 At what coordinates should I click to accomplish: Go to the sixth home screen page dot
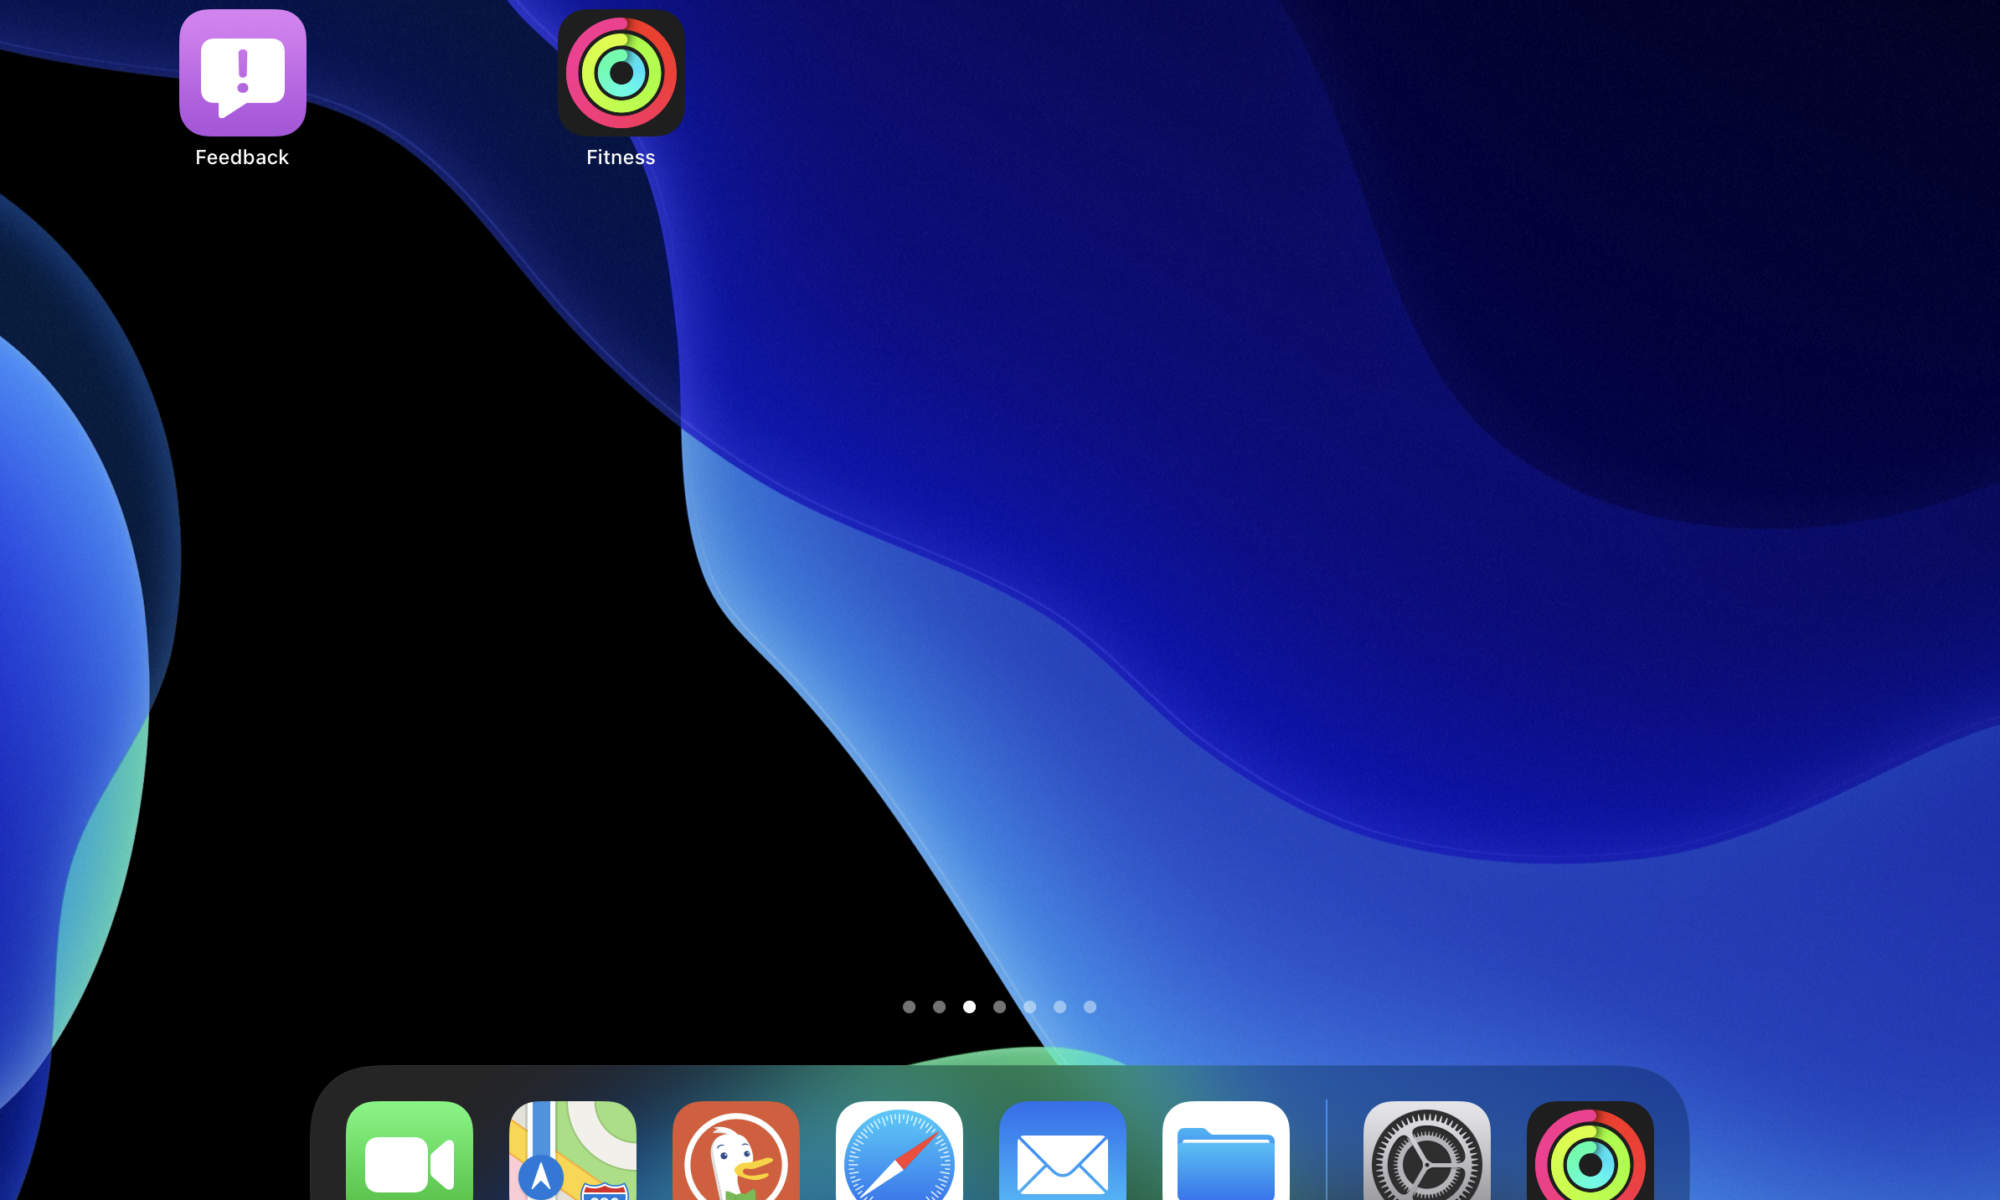coord(1060,1007)
